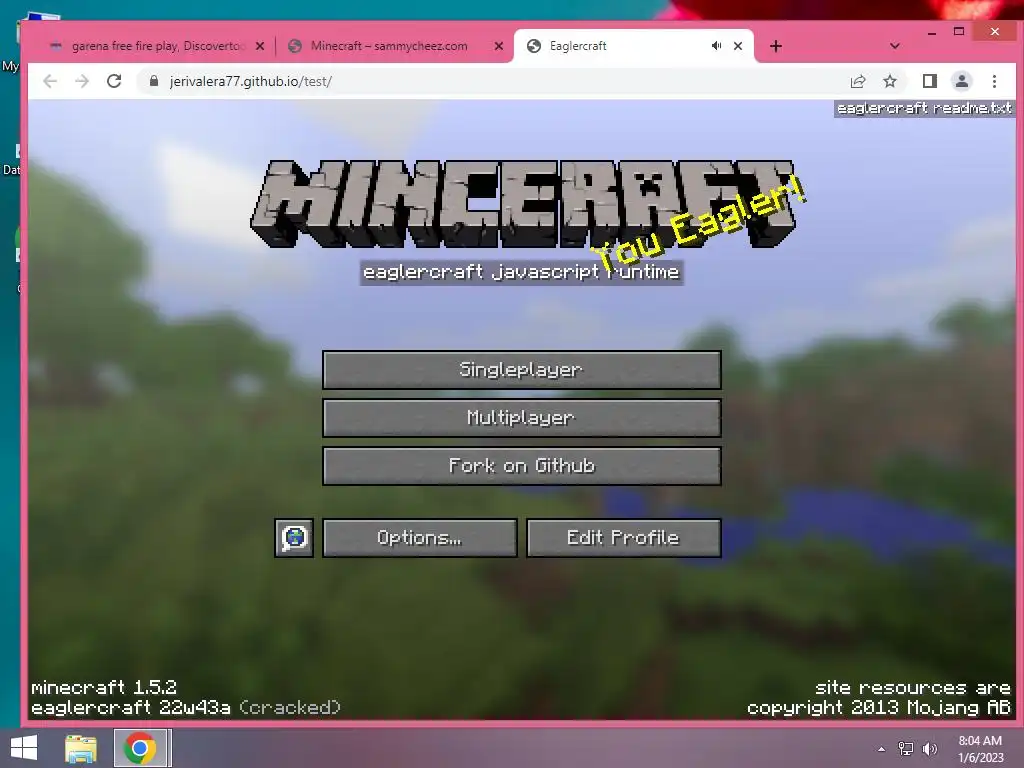This screenshot has height=768, width=1024.
Task: Click 'minecraft 1.5.2' version text
Action: point(104,687)
